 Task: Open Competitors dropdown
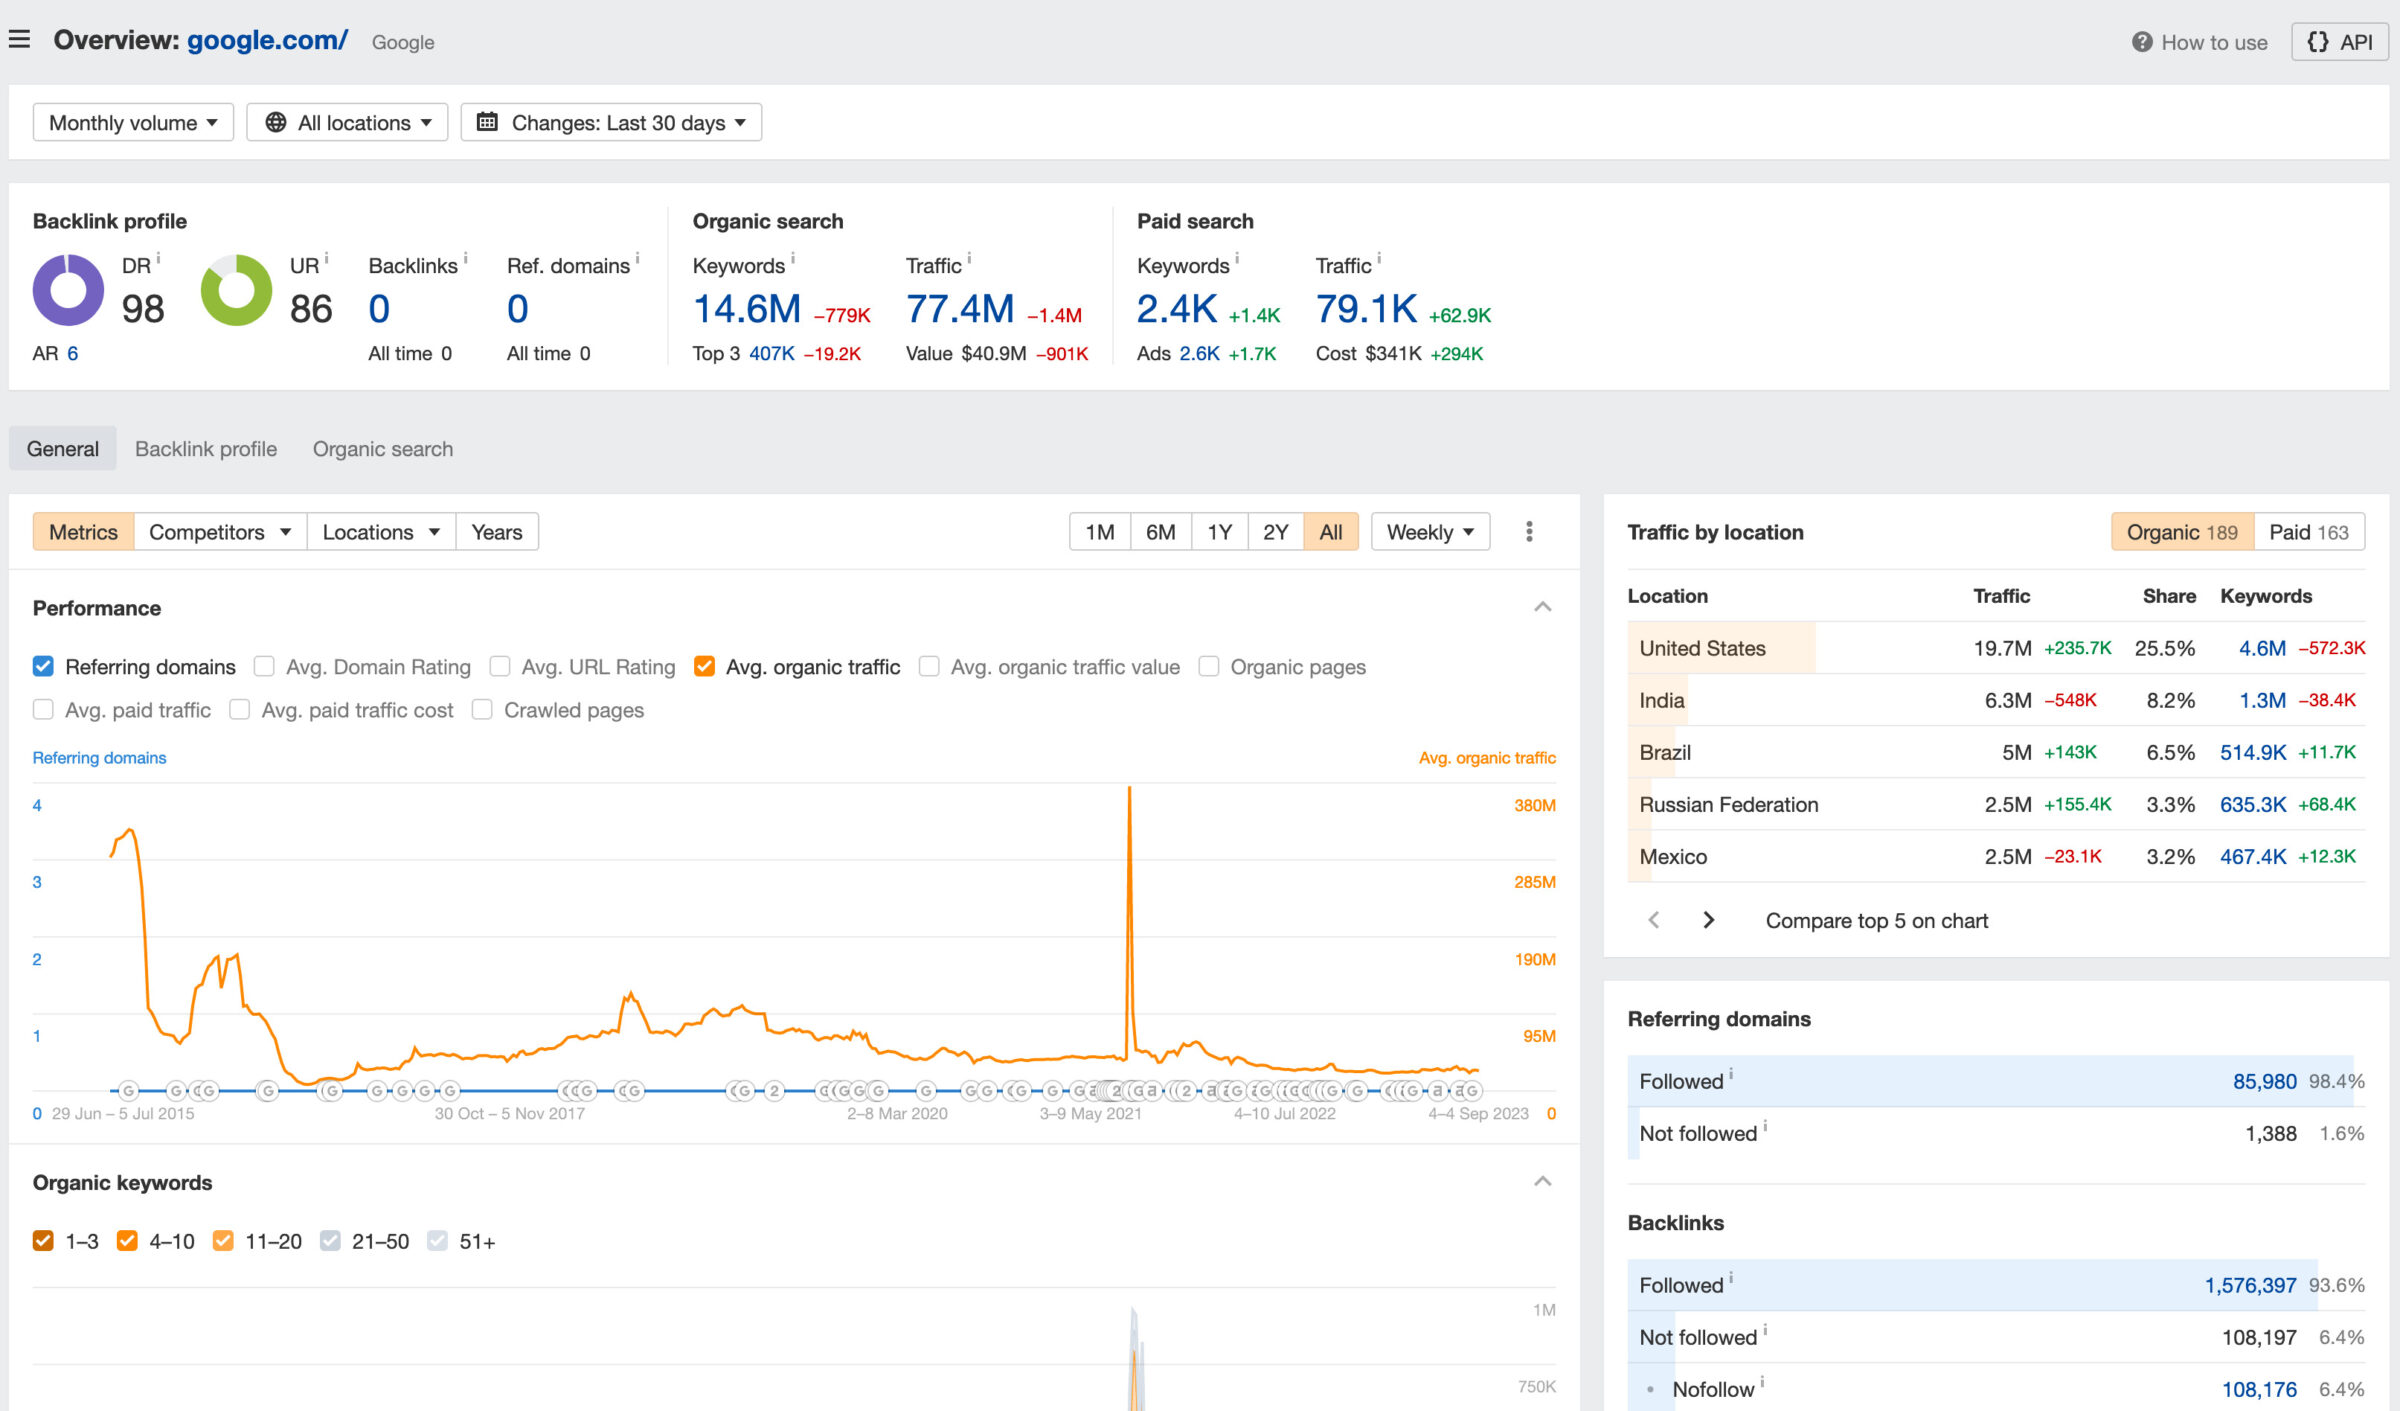click(220, 531)
